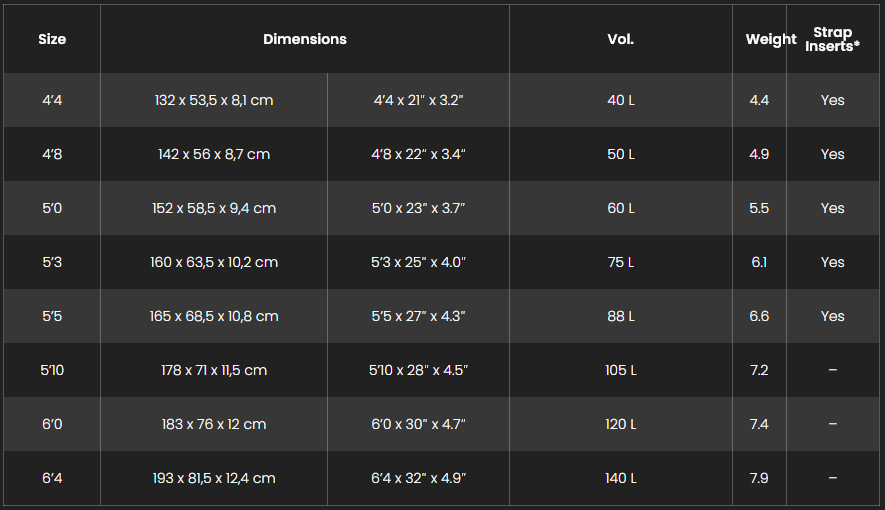This screenshot has width=885, height=510.
Task: Click the 6.1 weight value
Action: click(x=759, y=262)
